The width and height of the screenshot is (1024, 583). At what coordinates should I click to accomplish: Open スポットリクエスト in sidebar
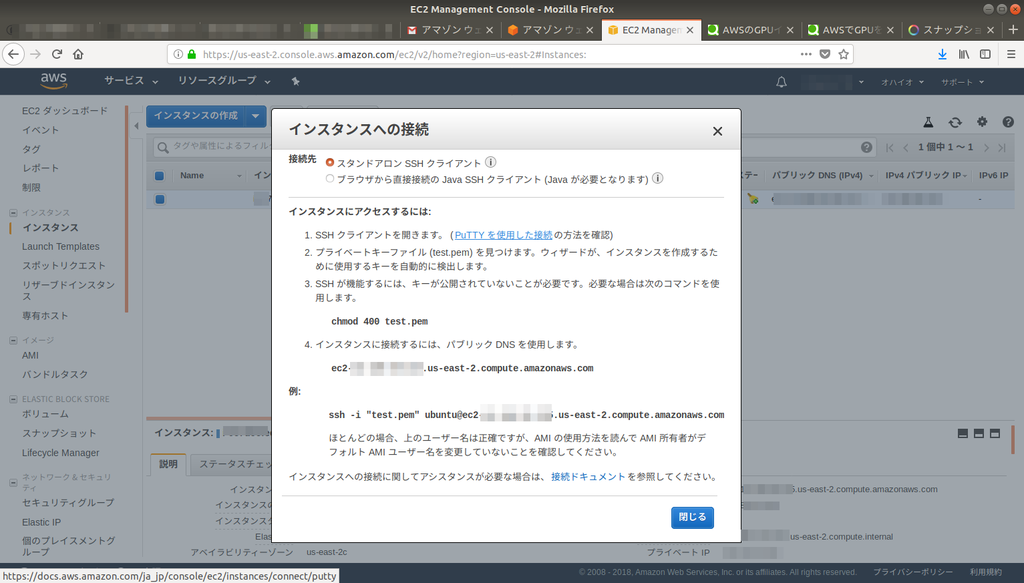(63, 266)
